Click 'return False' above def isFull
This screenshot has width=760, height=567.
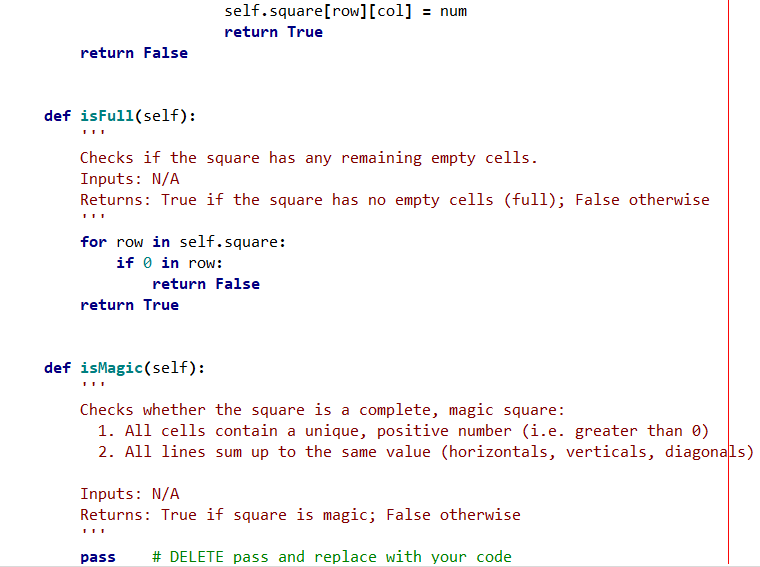[134, 53]
